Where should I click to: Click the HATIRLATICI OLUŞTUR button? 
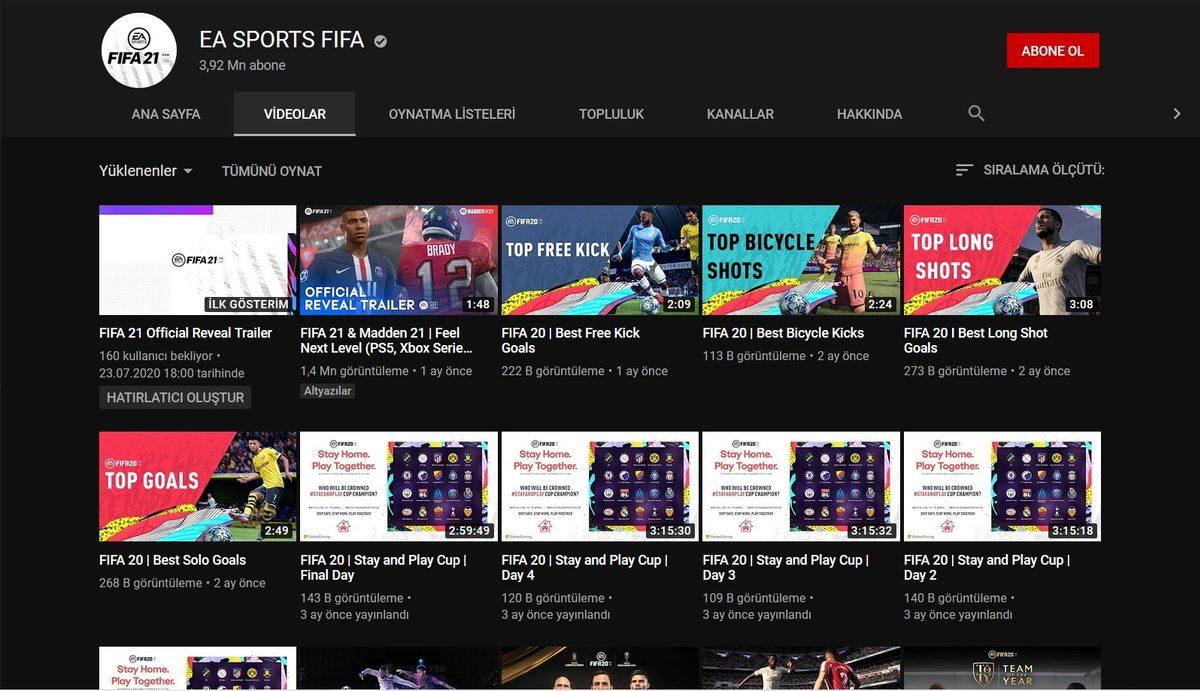174,397
